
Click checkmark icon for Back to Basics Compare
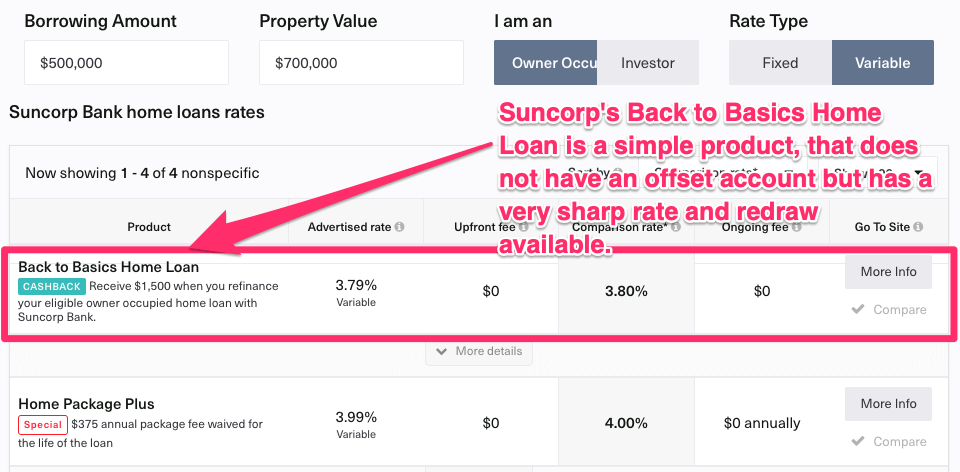(858, 310)
